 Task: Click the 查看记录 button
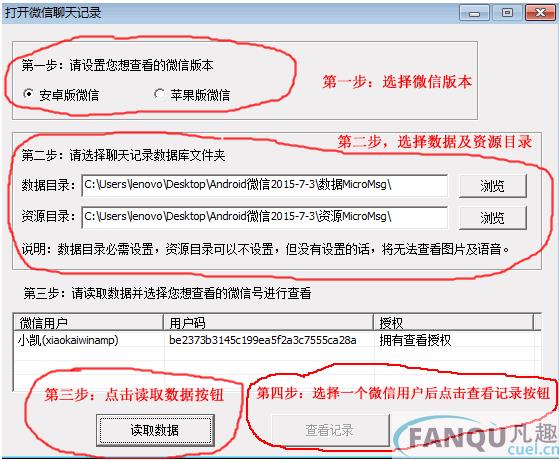[330, 430]
